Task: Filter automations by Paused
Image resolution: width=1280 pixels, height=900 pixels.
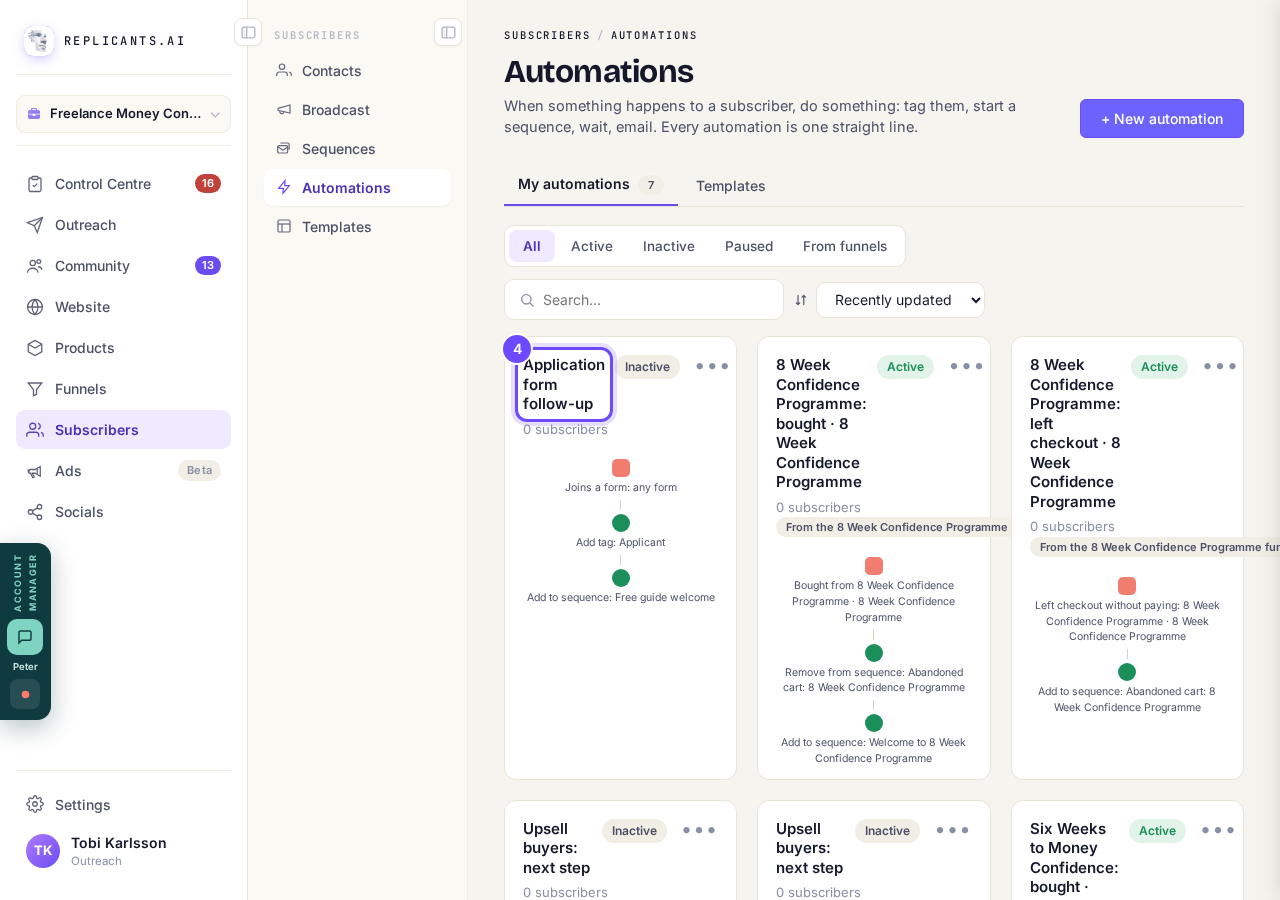Action: coord(749,246)
